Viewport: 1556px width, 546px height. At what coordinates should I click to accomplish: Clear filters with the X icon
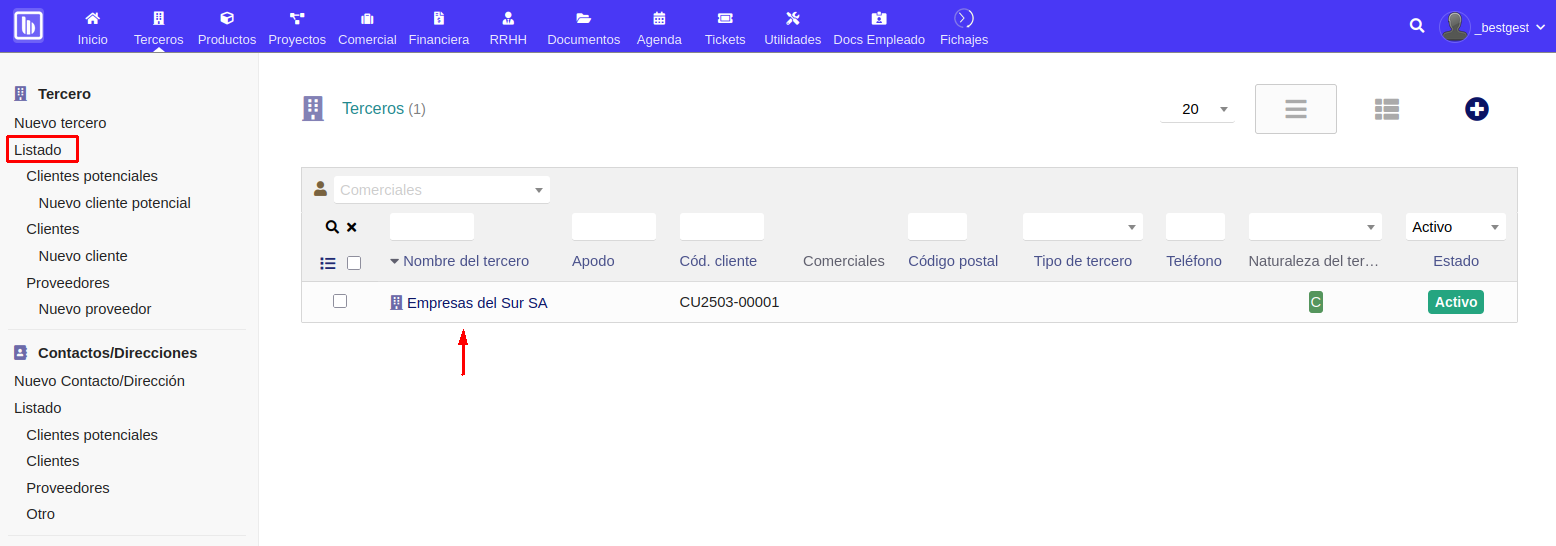[x=352, y=227]
